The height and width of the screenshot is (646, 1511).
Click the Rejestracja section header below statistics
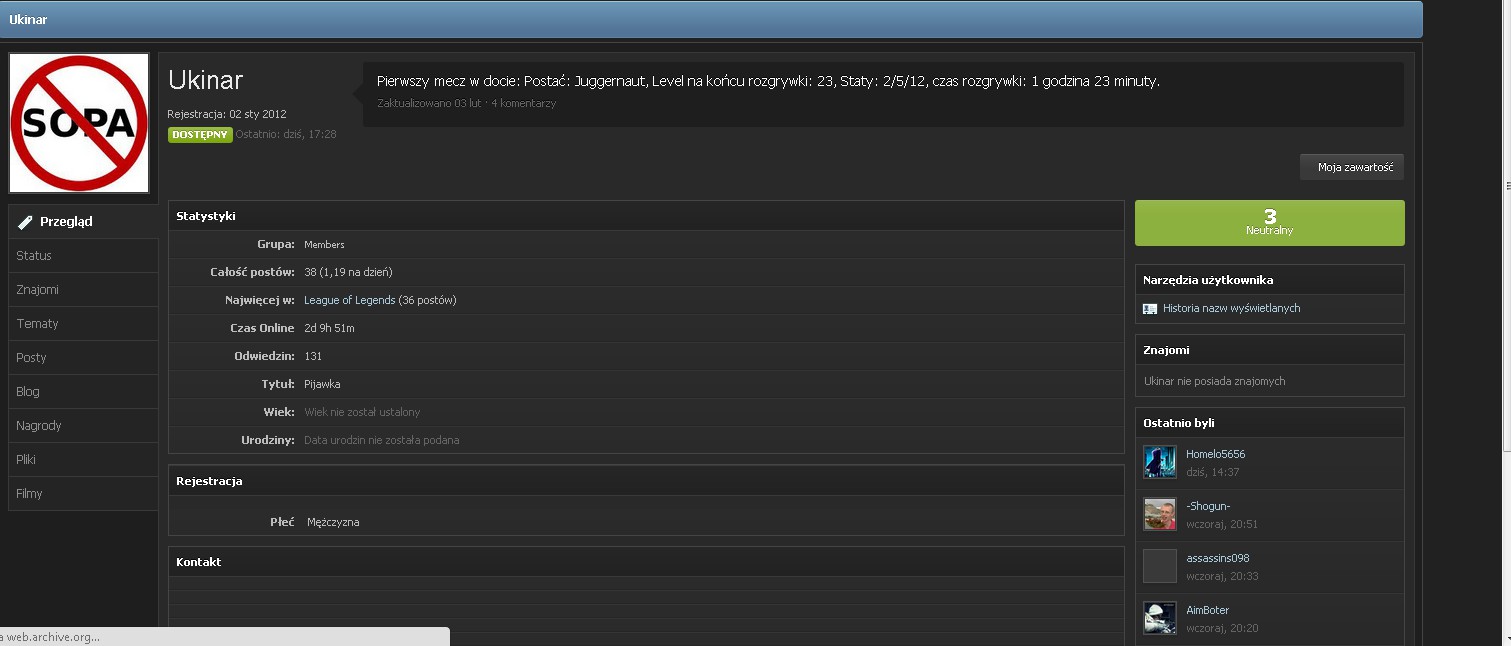(646, 481)
